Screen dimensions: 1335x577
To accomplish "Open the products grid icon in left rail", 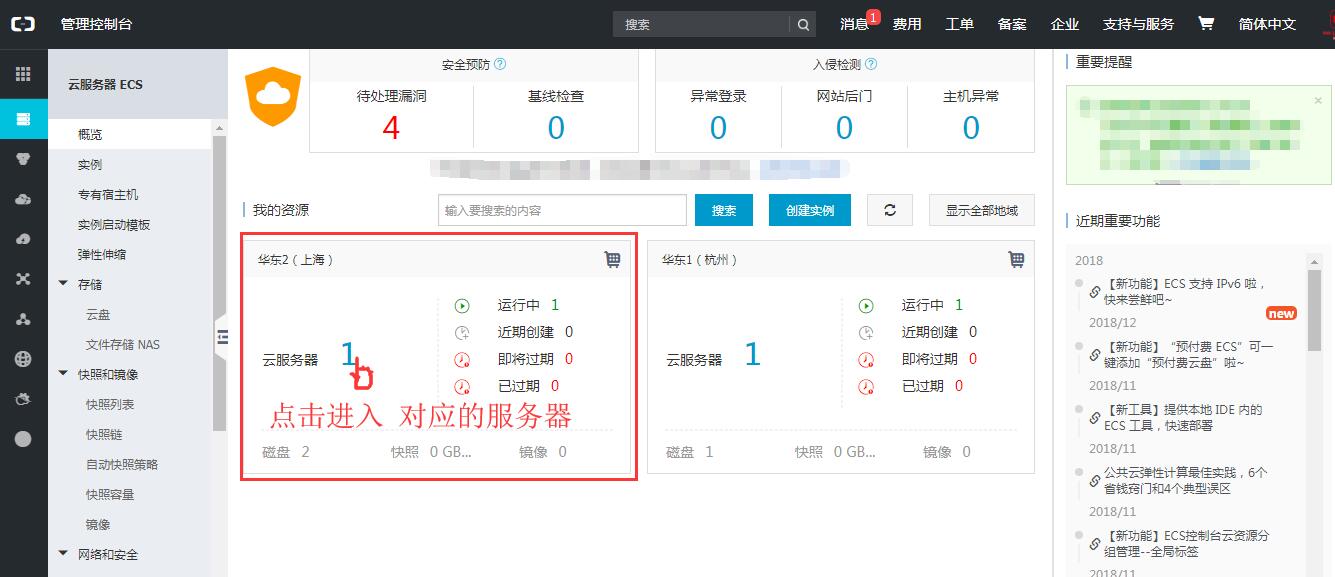I will click(23, 74).
